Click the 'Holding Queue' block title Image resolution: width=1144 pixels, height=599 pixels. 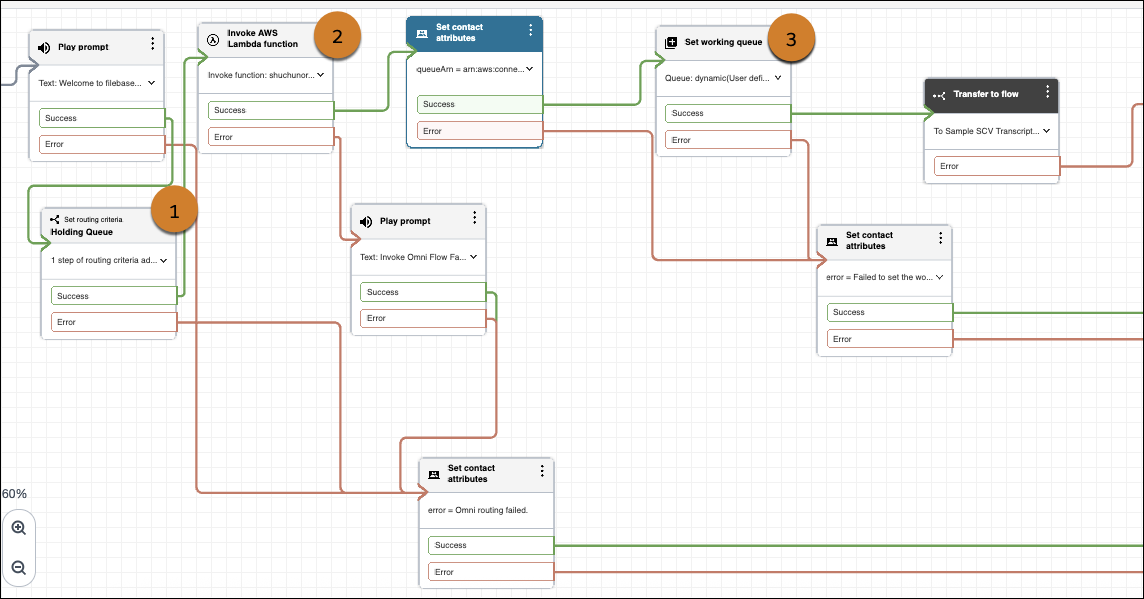[x=82, y=232]
